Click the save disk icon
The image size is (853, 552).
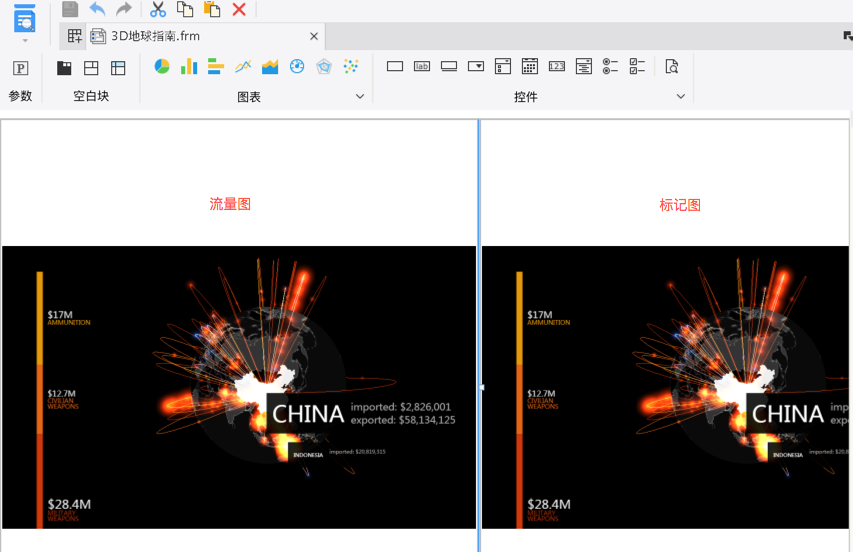pos(70,9)
